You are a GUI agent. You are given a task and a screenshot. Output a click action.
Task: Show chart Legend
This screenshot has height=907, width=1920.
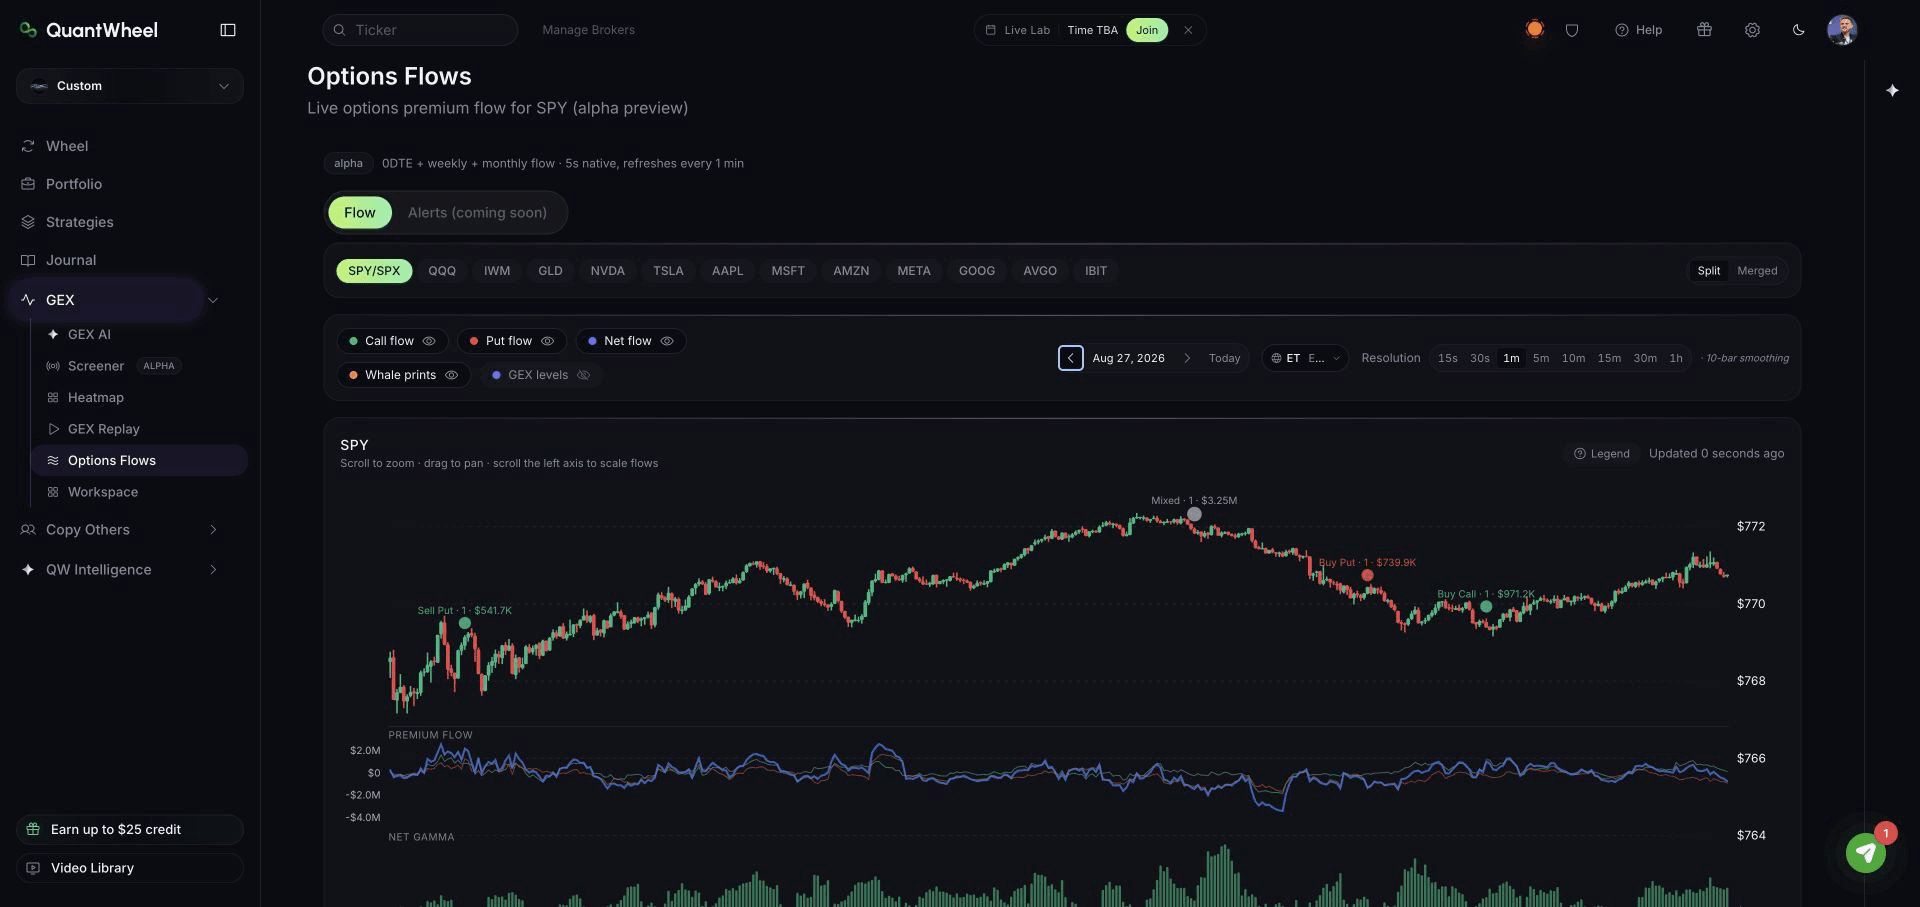click(x=1601, y=454)
